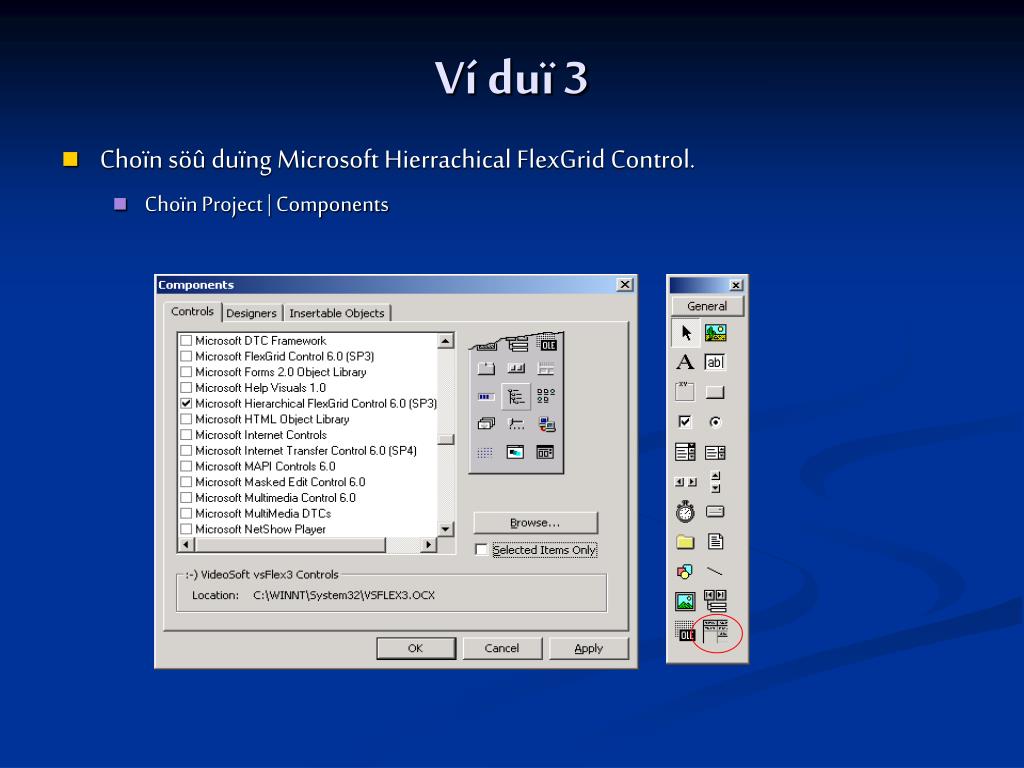Click the Cancel button
Viewport: 1024px width, 768px height.
[x=502, y=648]
